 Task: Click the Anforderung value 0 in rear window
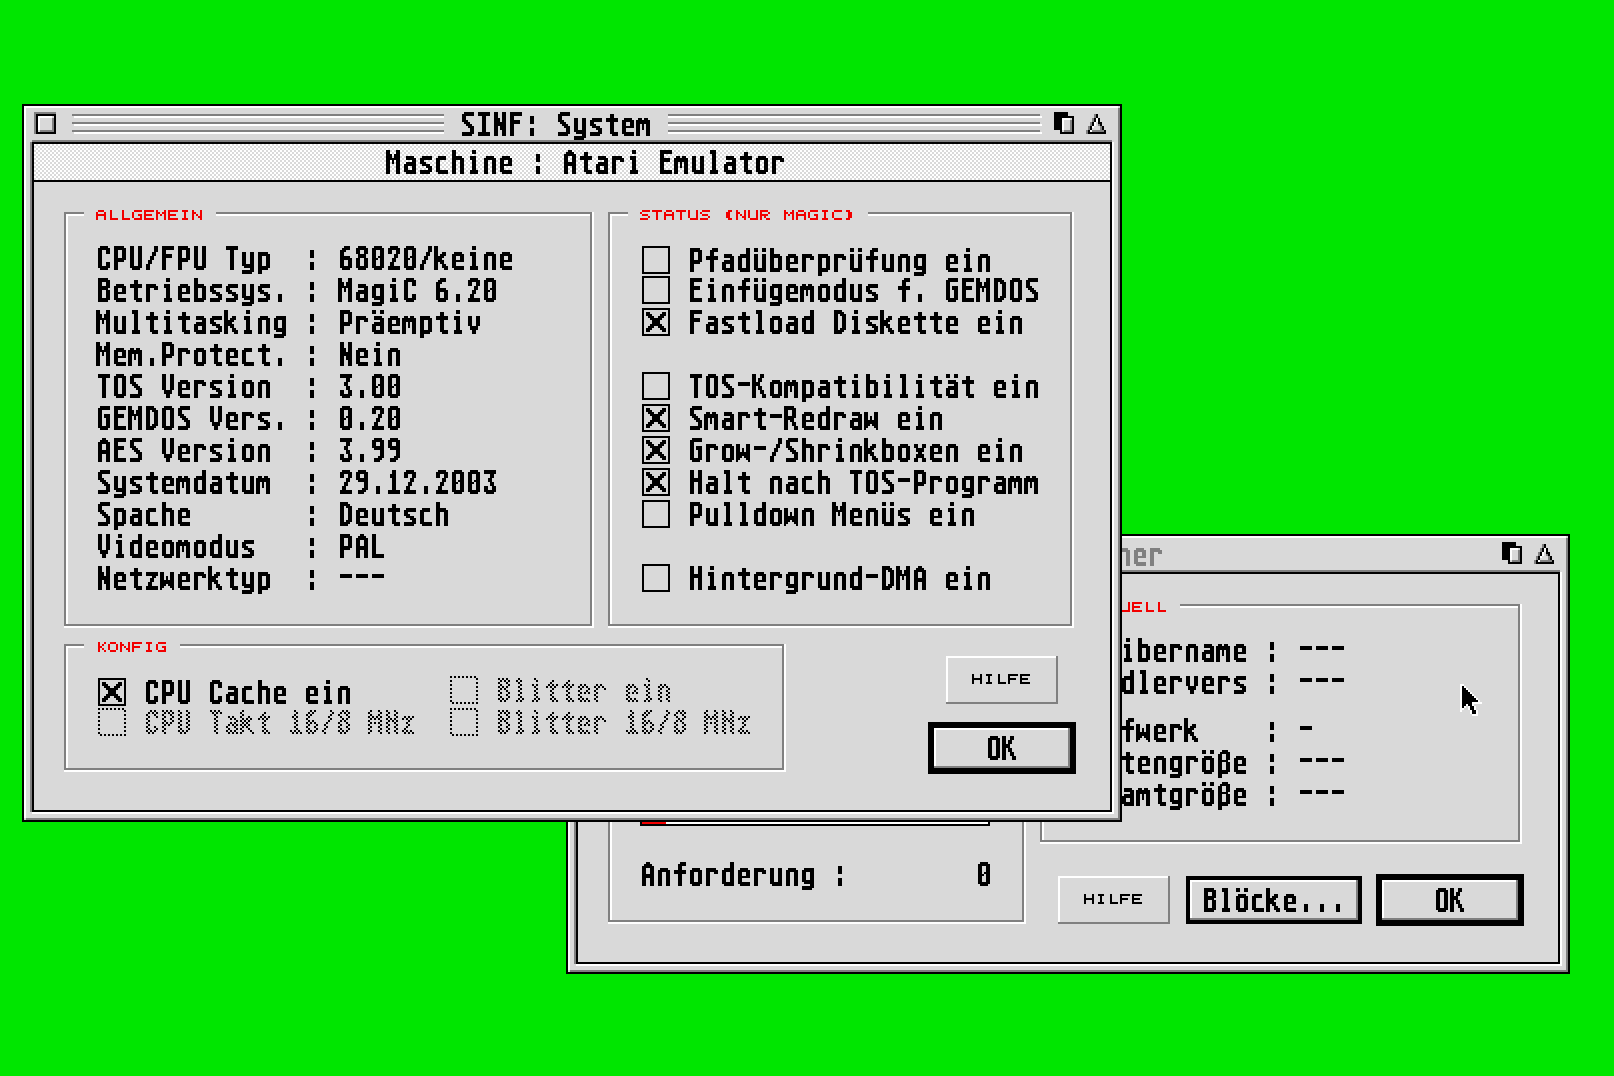984,875
